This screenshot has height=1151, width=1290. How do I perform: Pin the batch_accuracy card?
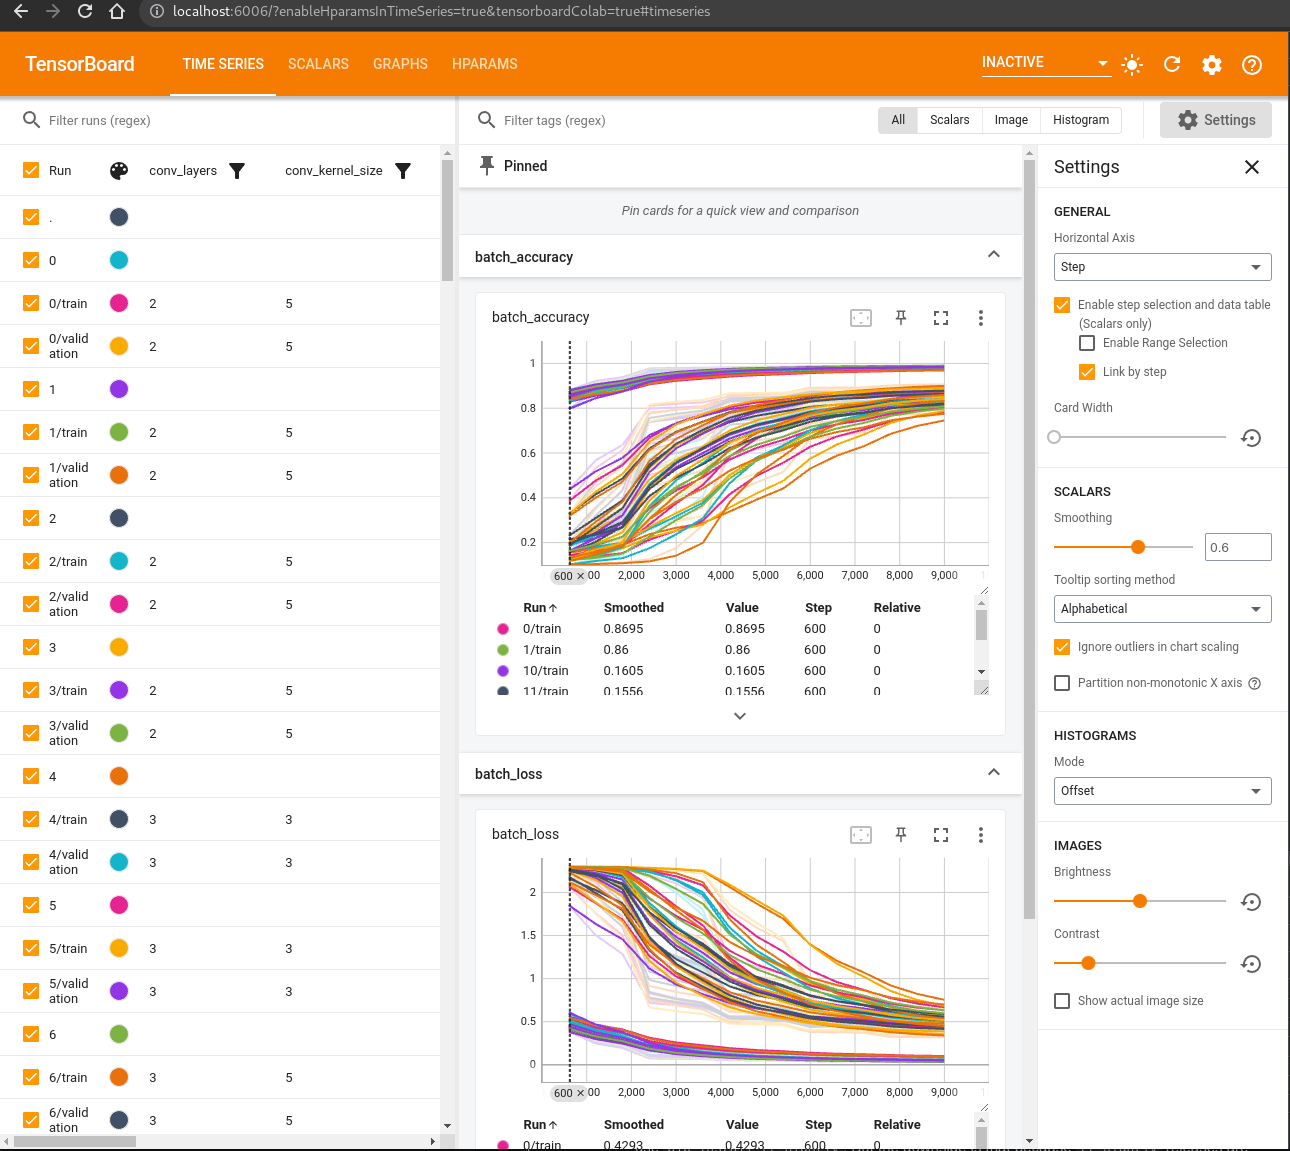(x=901, y=318)
